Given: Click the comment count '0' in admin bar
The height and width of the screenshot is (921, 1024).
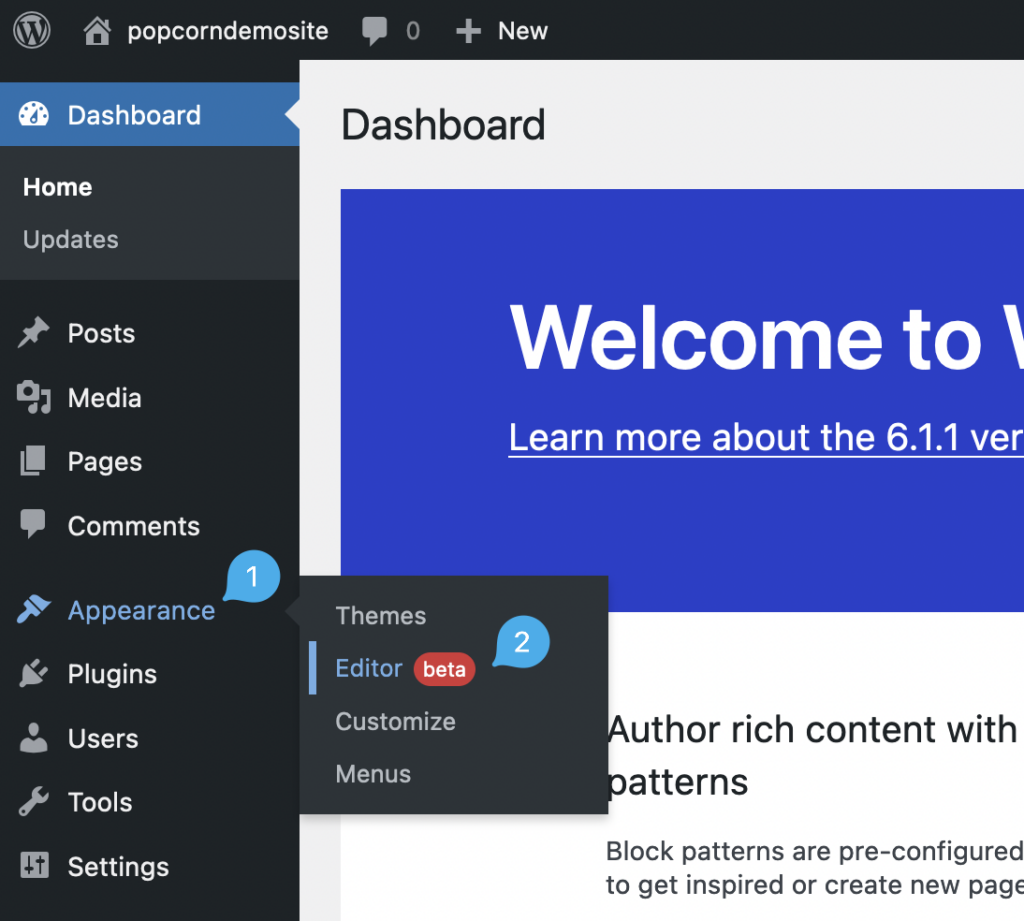Looking at the screenshot, I should pyautogui.click(x=413, y=31).
